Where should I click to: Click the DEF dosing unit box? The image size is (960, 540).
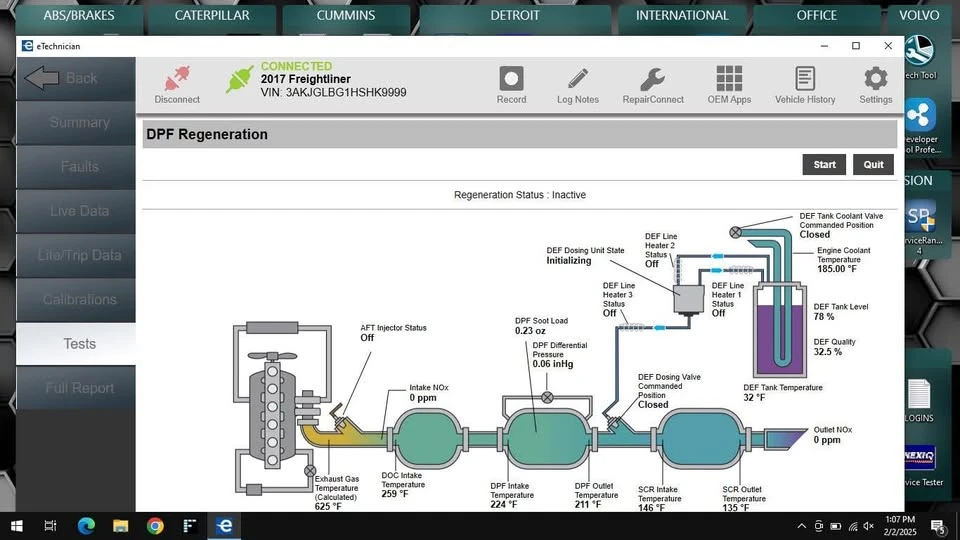[689, 300]
